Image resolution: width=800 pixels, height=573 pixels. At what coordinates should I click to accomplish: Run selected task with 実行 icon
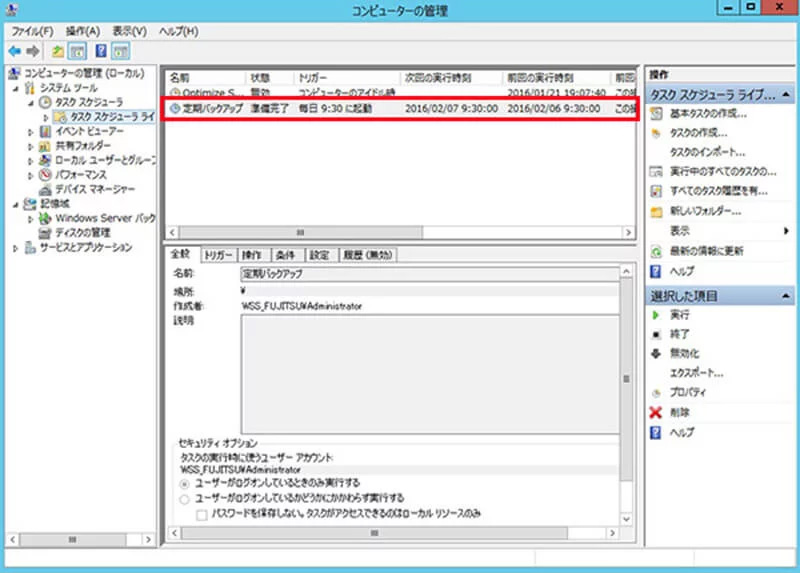[x=655, y=315]
